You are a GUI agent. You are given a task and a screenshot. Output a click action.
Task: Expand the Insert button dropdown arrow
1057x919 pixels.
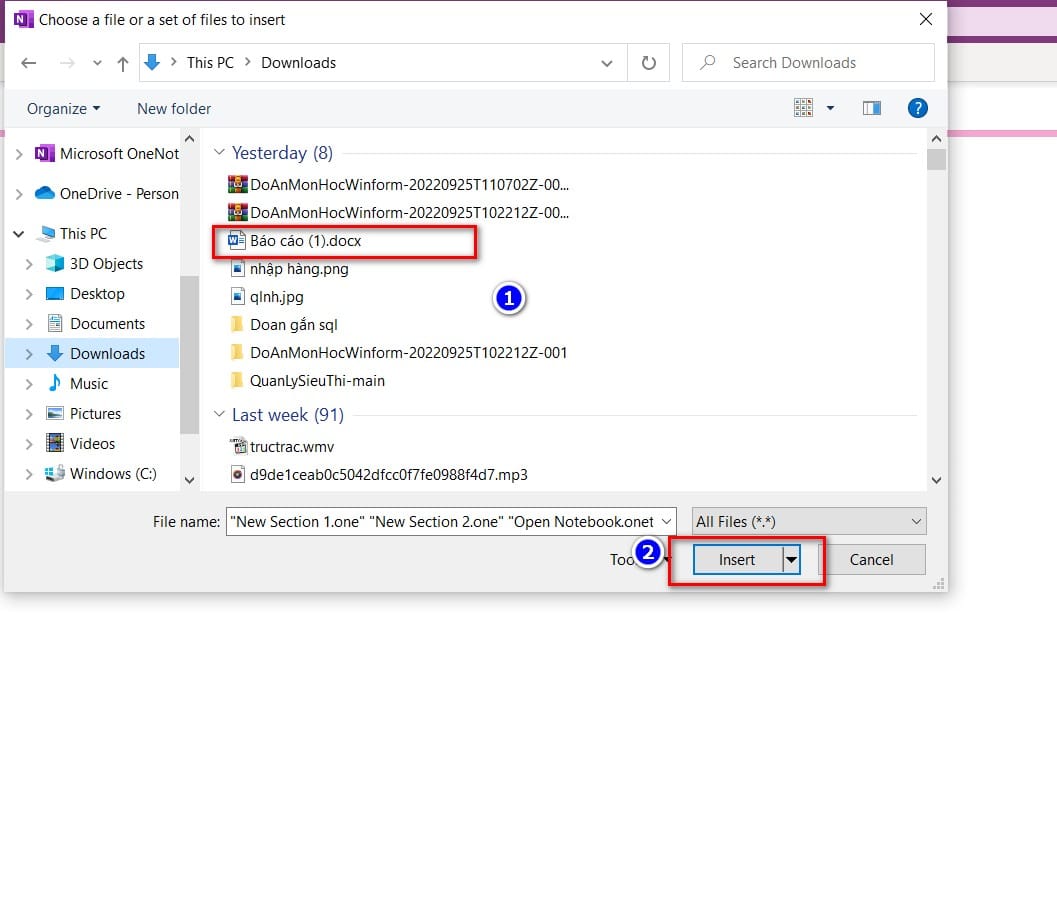coord(792,560)
